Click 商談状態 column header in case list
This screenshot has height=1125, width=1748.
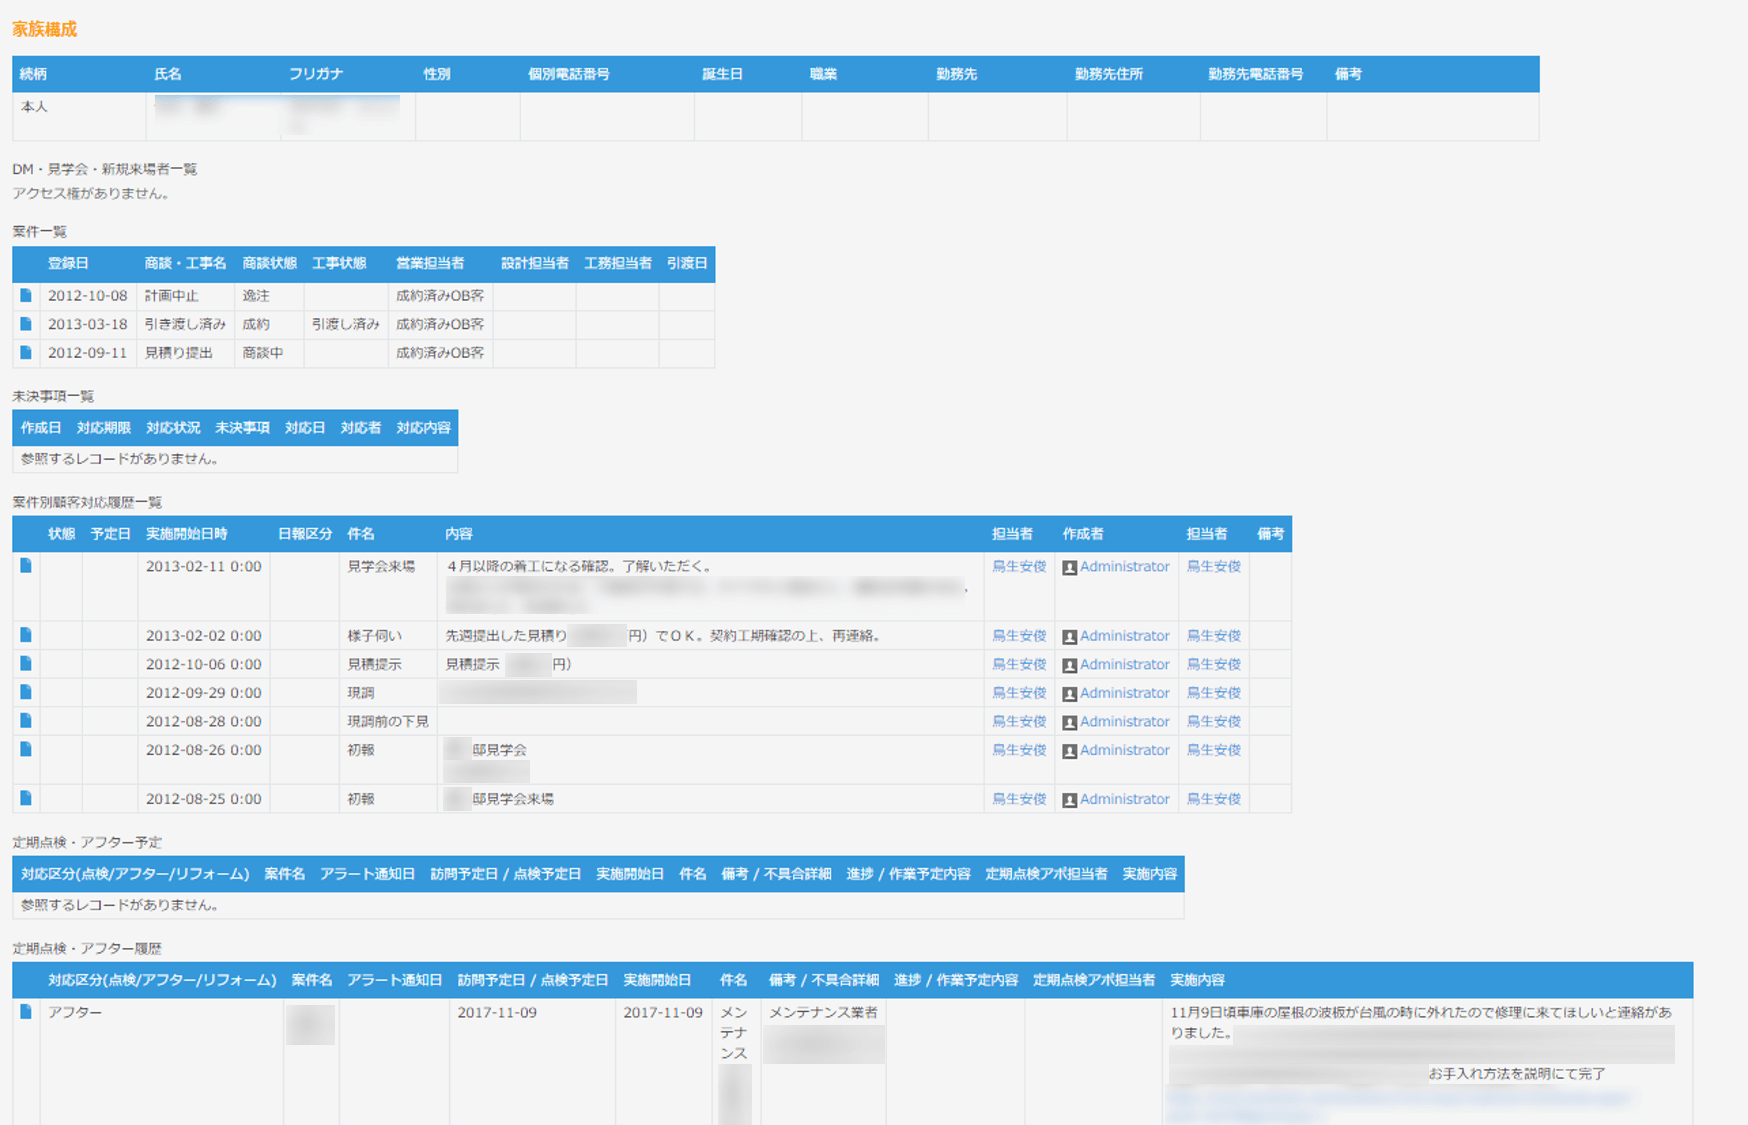(269, 263)
